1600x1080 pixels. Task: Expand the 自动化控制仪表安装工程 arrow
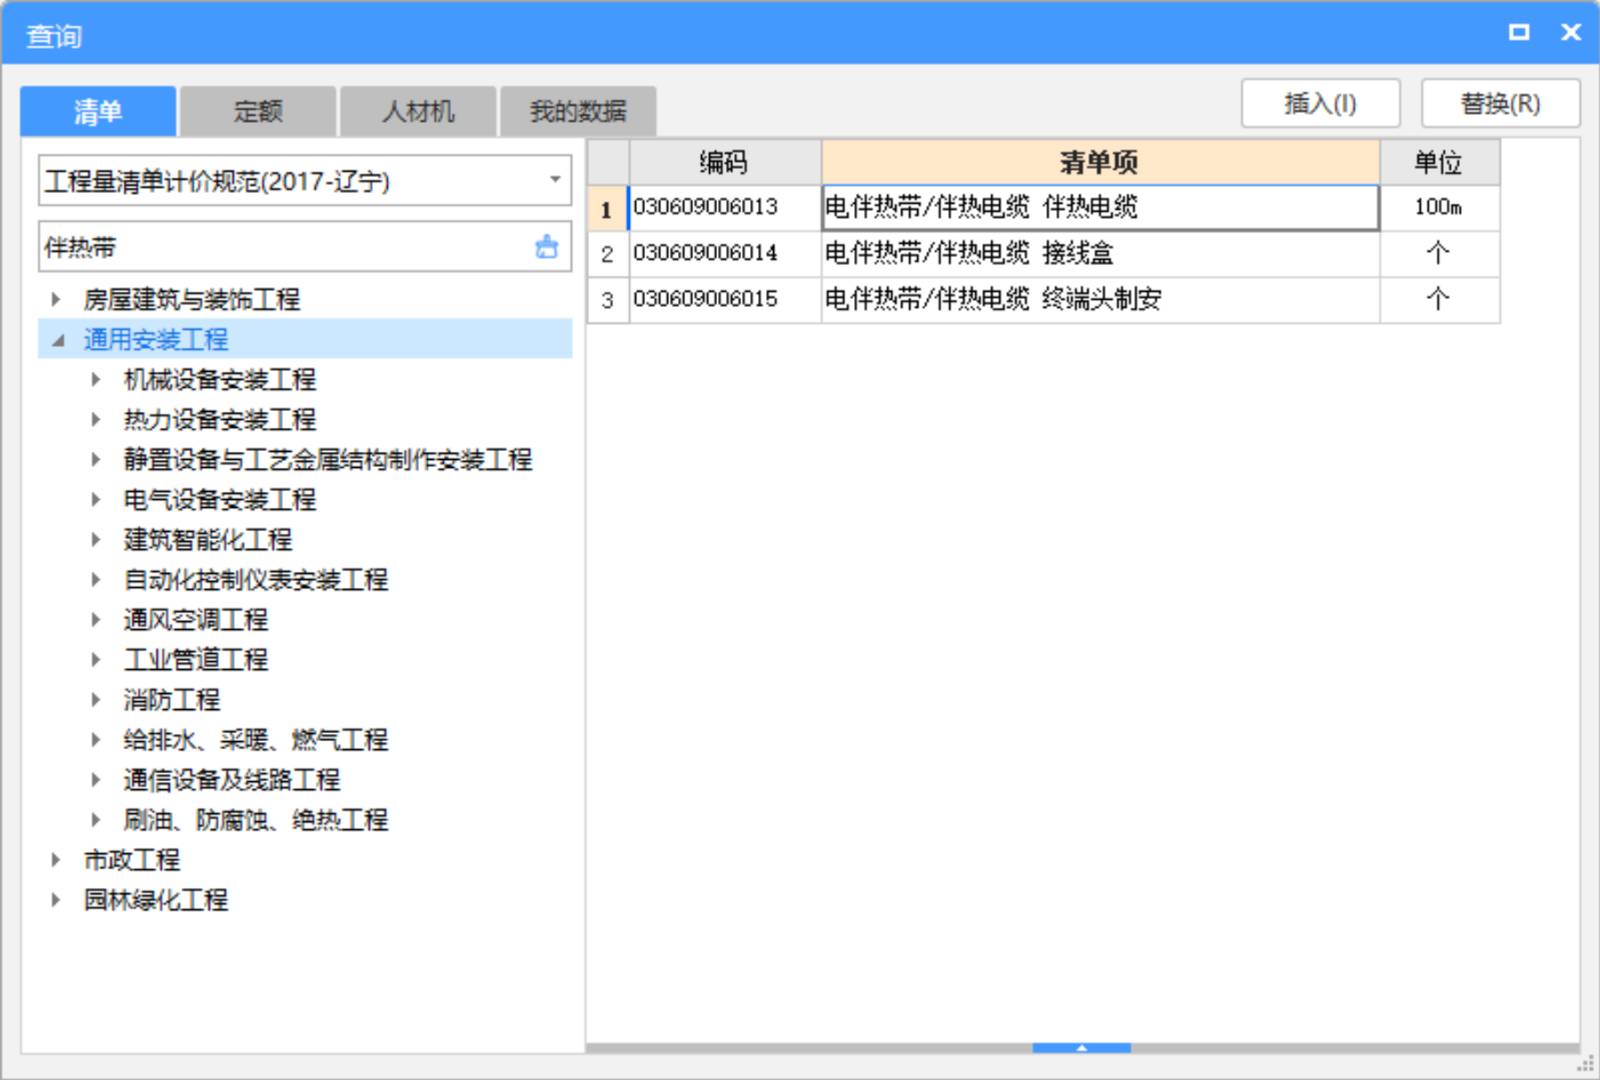click(x=96, y=579)
